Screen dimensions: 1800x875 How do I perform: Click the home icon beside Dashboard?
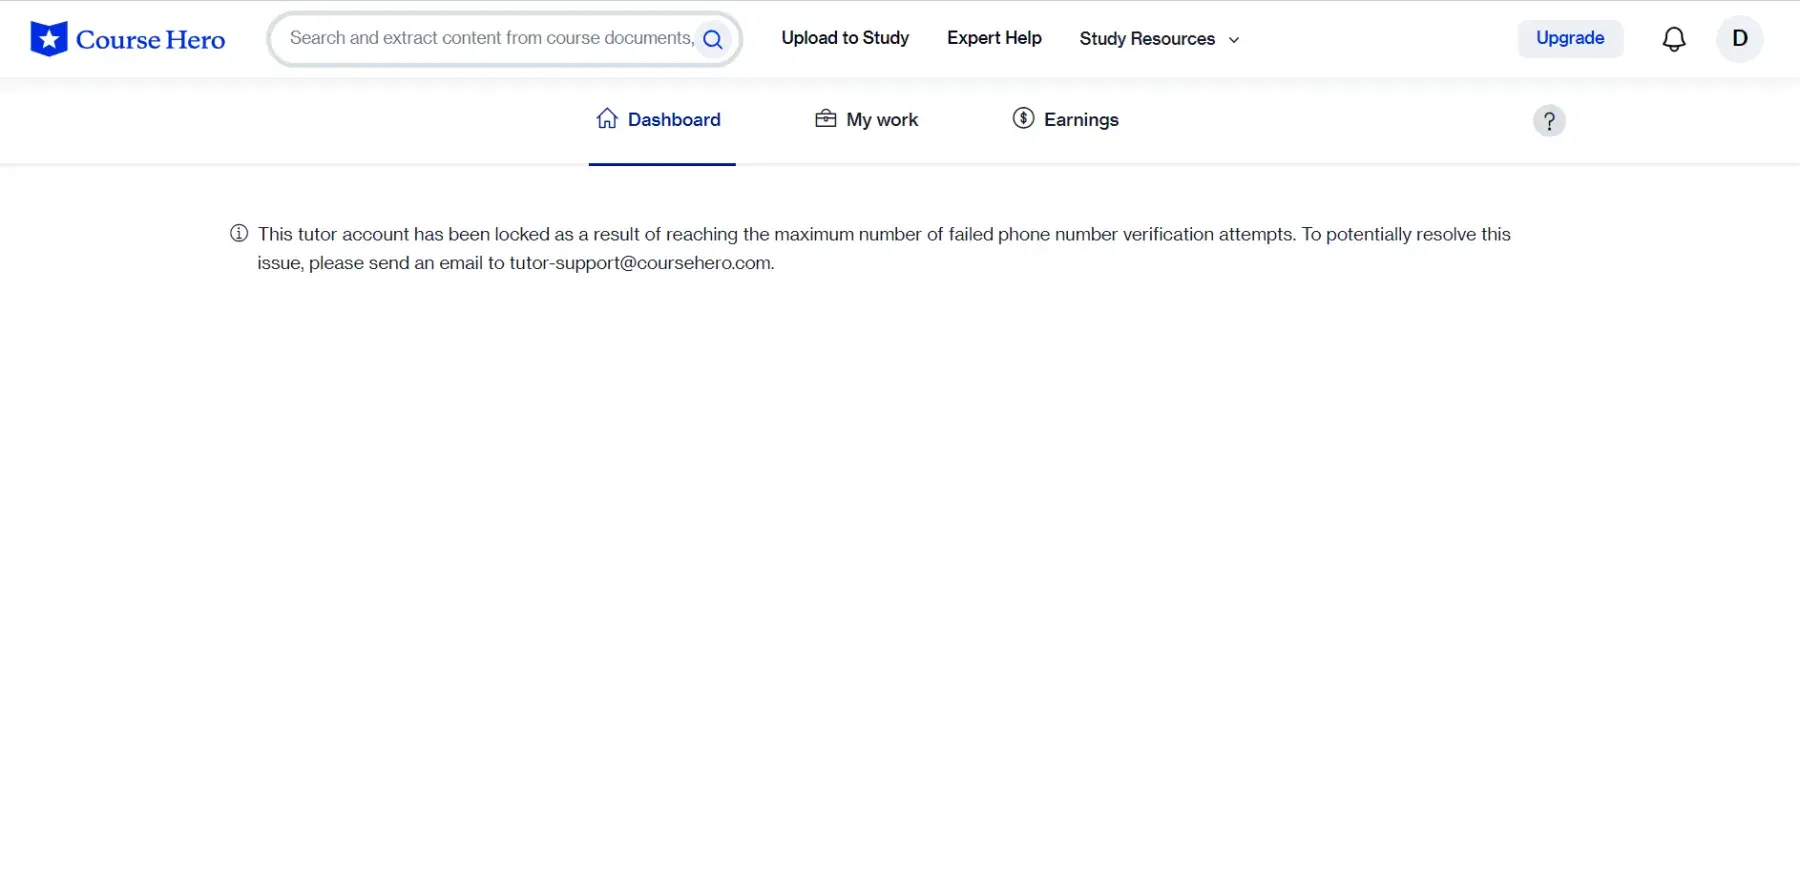coord(607,119)
